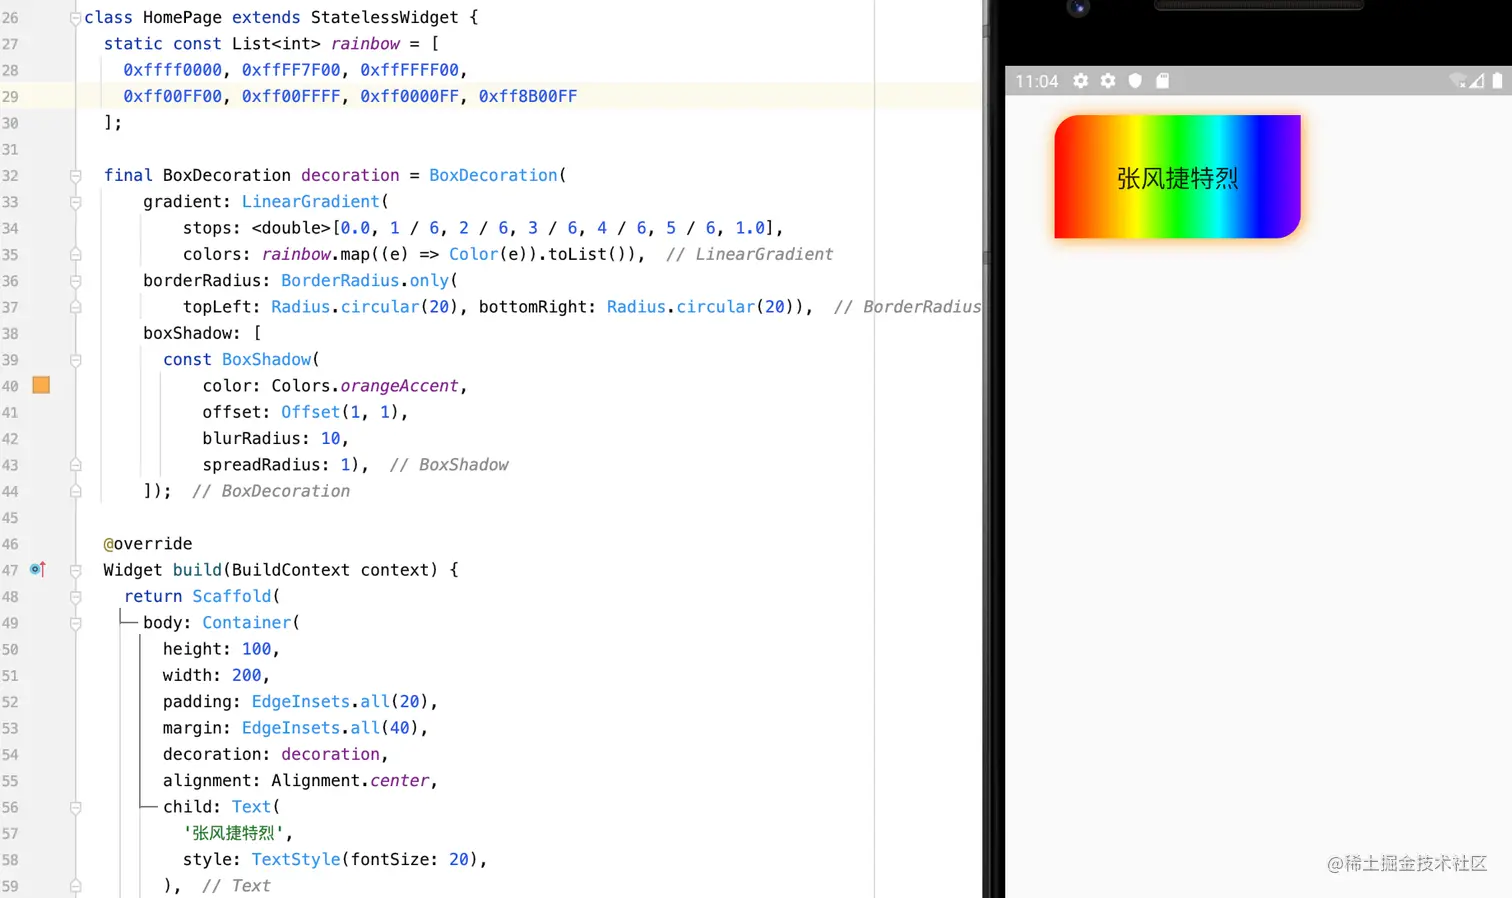Collapse the Container fold on line 49
Viewport: 1512px width, 898px height.
75,623
